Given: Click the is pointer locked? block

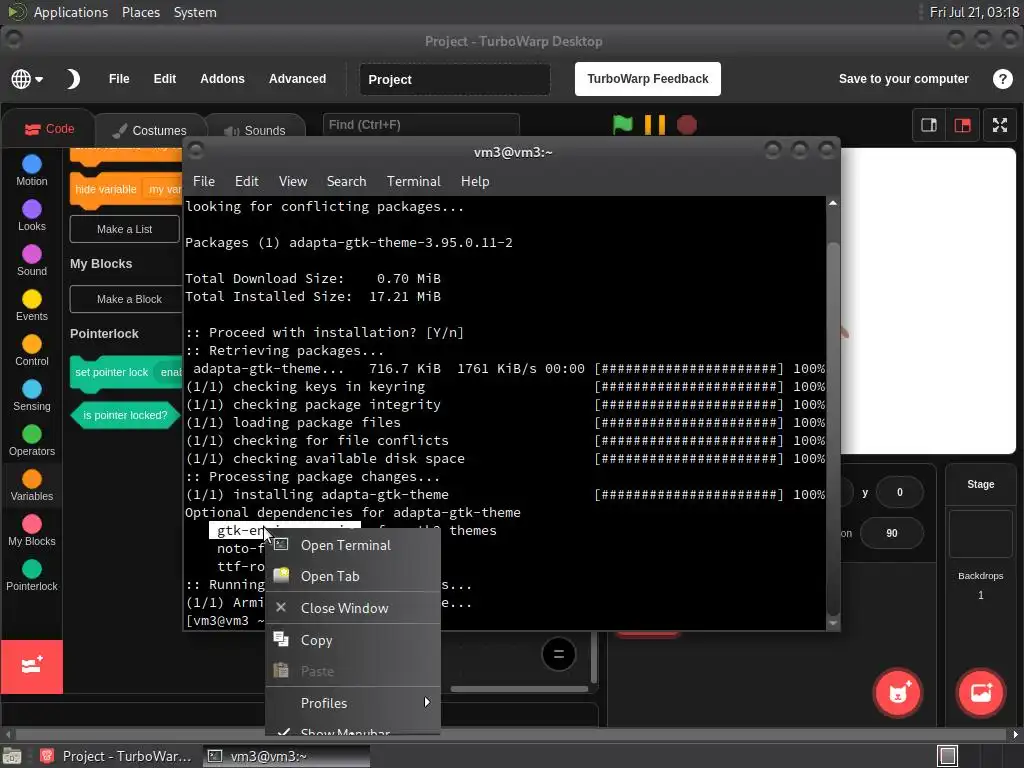Looking at the screenshot, I should pyautogui.click(x=125, y=415).
